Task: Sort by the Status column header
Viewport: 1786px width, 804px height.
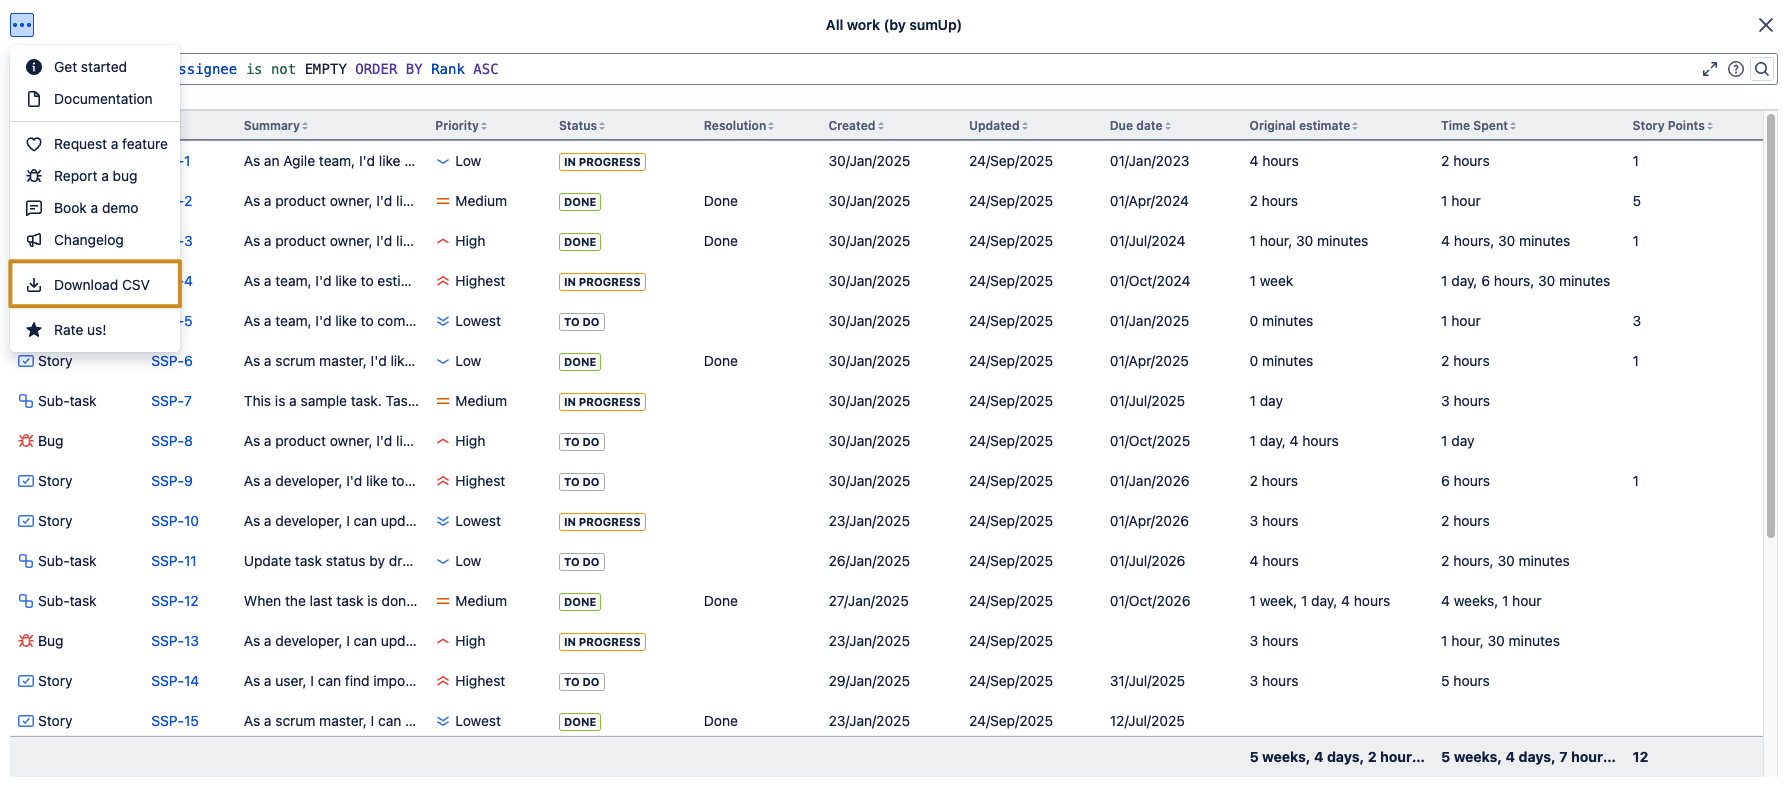Action: point(581,126)
